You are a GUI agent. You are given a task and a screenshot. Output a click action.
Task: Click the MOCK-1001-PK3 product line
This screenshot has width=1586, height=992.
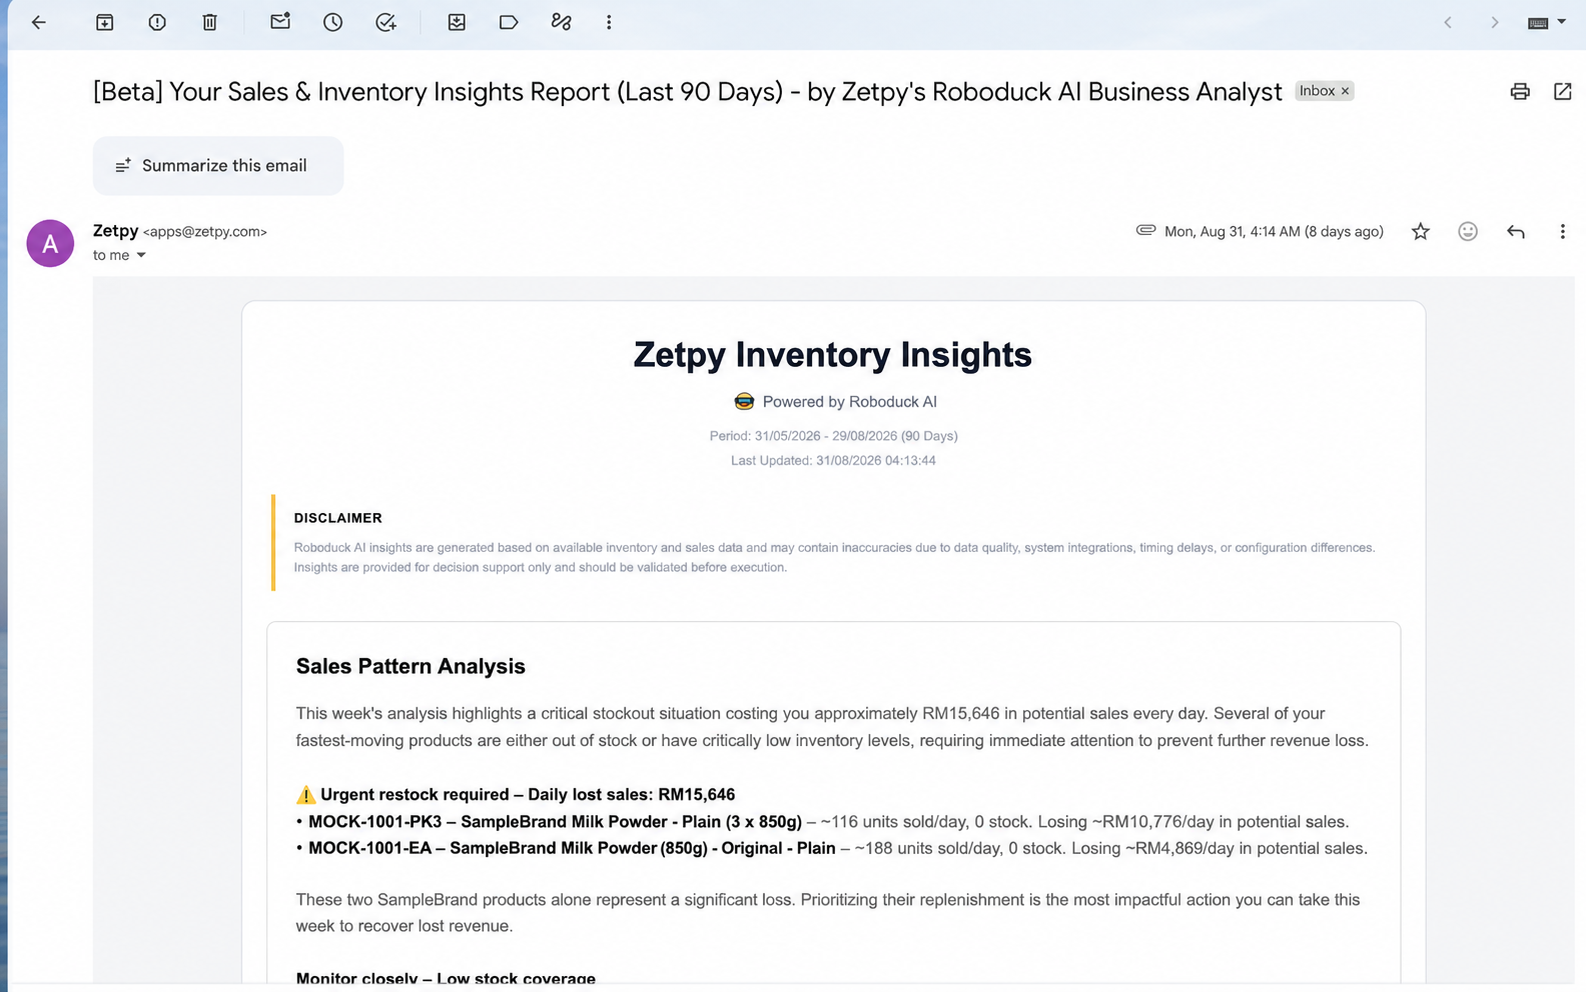click(822, 822)
